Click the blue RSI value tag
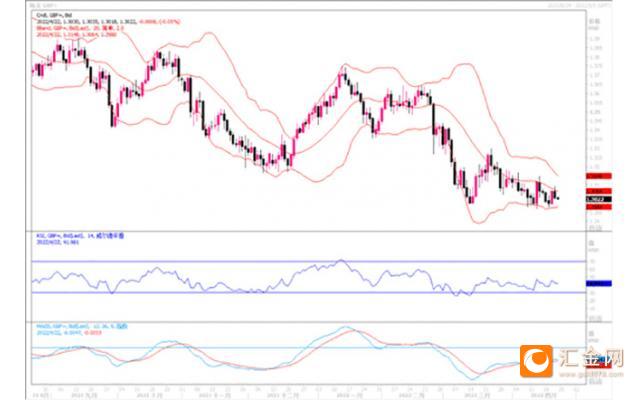The height and width of the screenshot is (400, 640). pyautogui.click(x=598, y=283)
